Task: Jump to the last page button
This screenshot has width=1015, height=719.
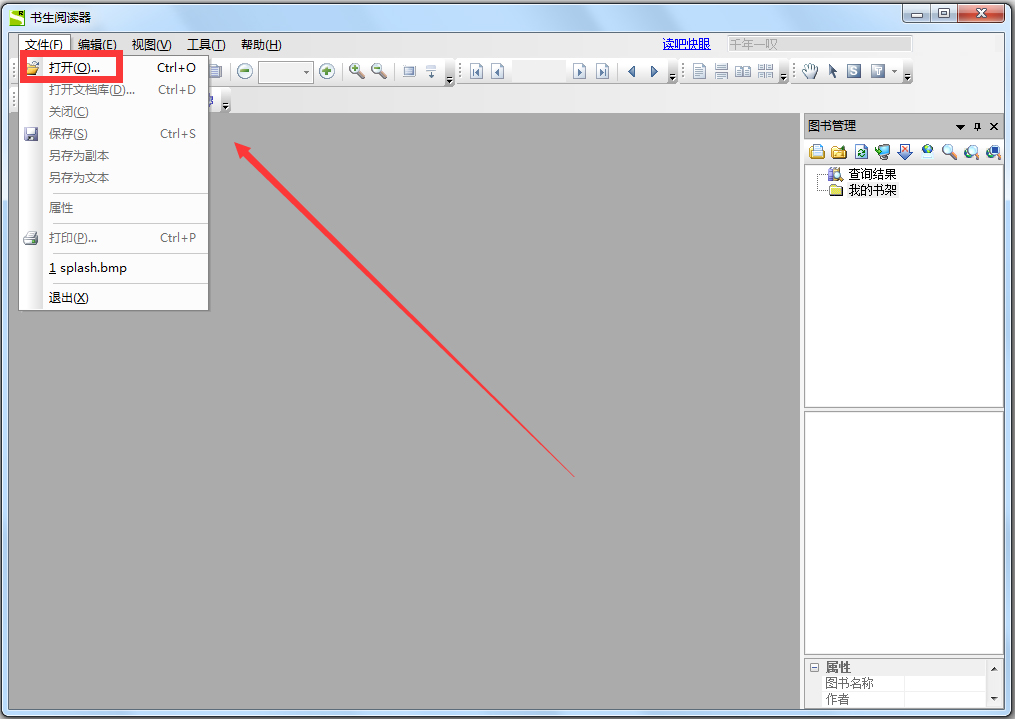Action: click(x=602, y=71)
